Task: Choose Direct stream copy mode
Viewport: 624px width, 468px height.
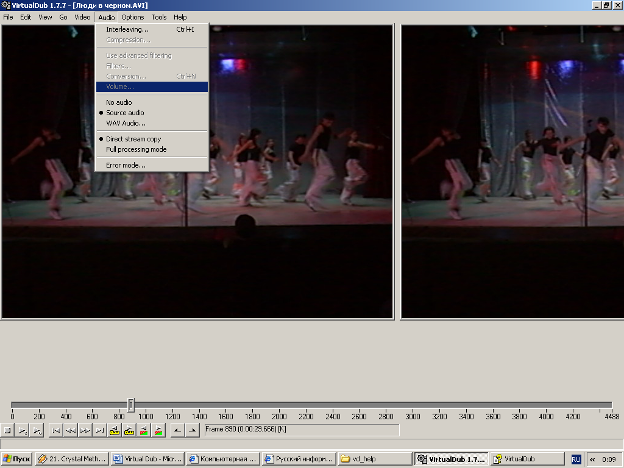Action: 134,139
